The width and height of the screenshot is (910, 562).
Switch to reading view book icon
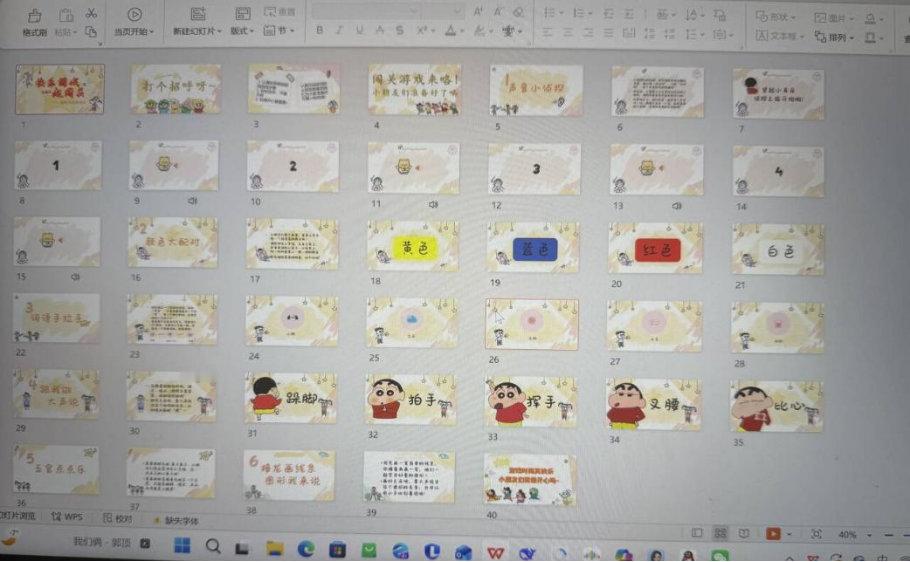tap(744, 533)
